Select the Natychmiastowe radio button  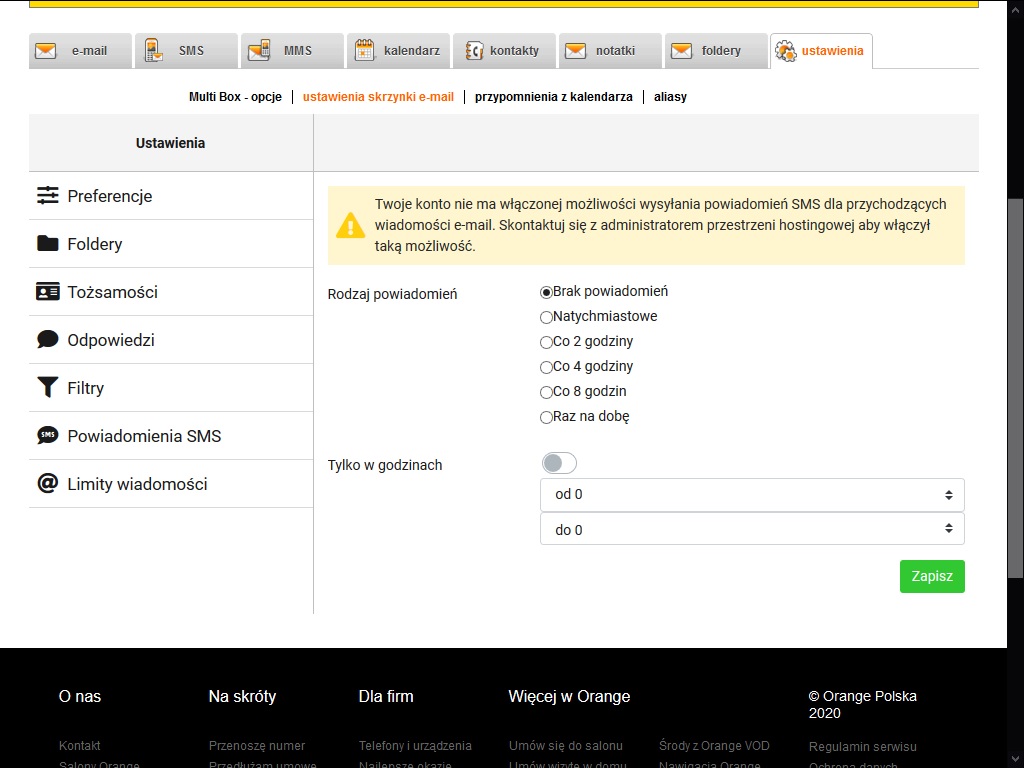click(547, 316)
